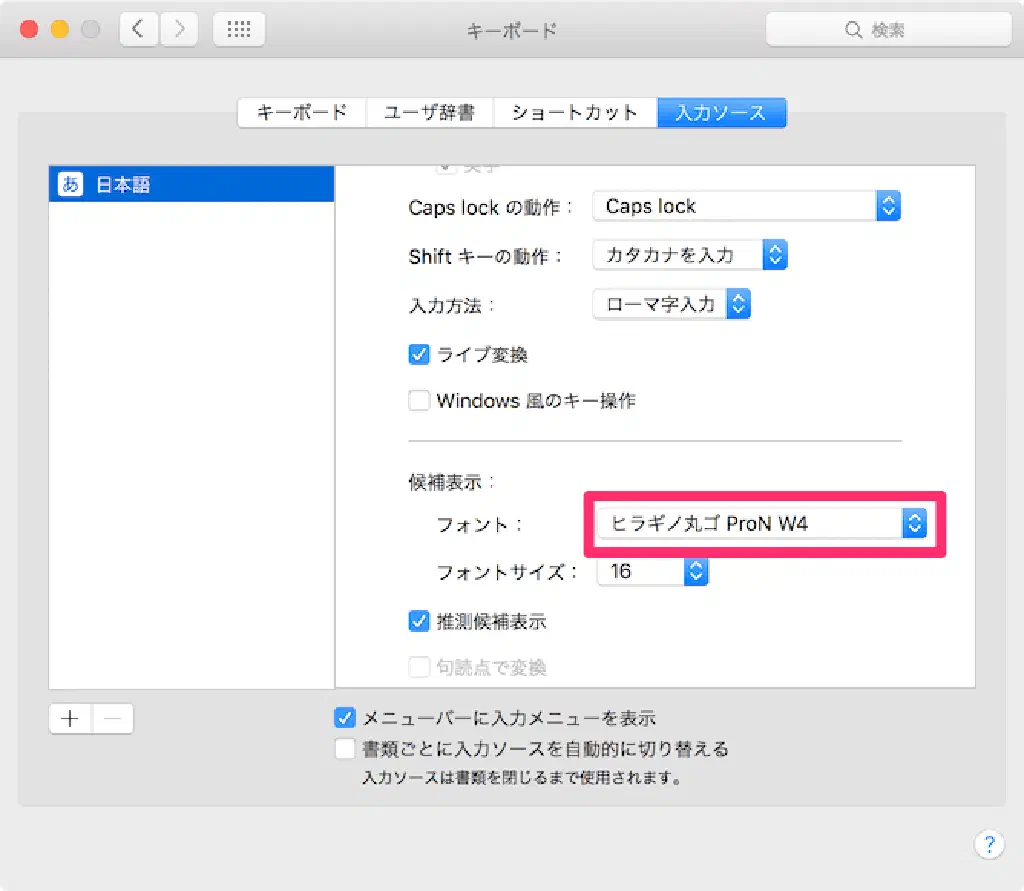Viewport: 1024px width, 891px height.
Task: Click the back navigation arrow
Action: pyautogui.click(x=138, y=30)
